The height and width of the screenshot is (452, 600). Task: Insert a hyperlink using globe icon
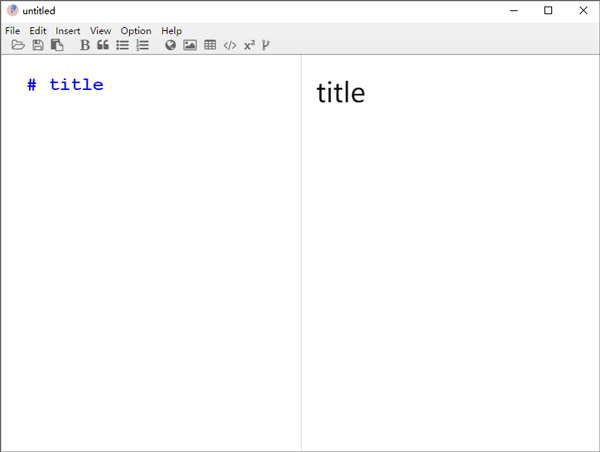point(170,45)
